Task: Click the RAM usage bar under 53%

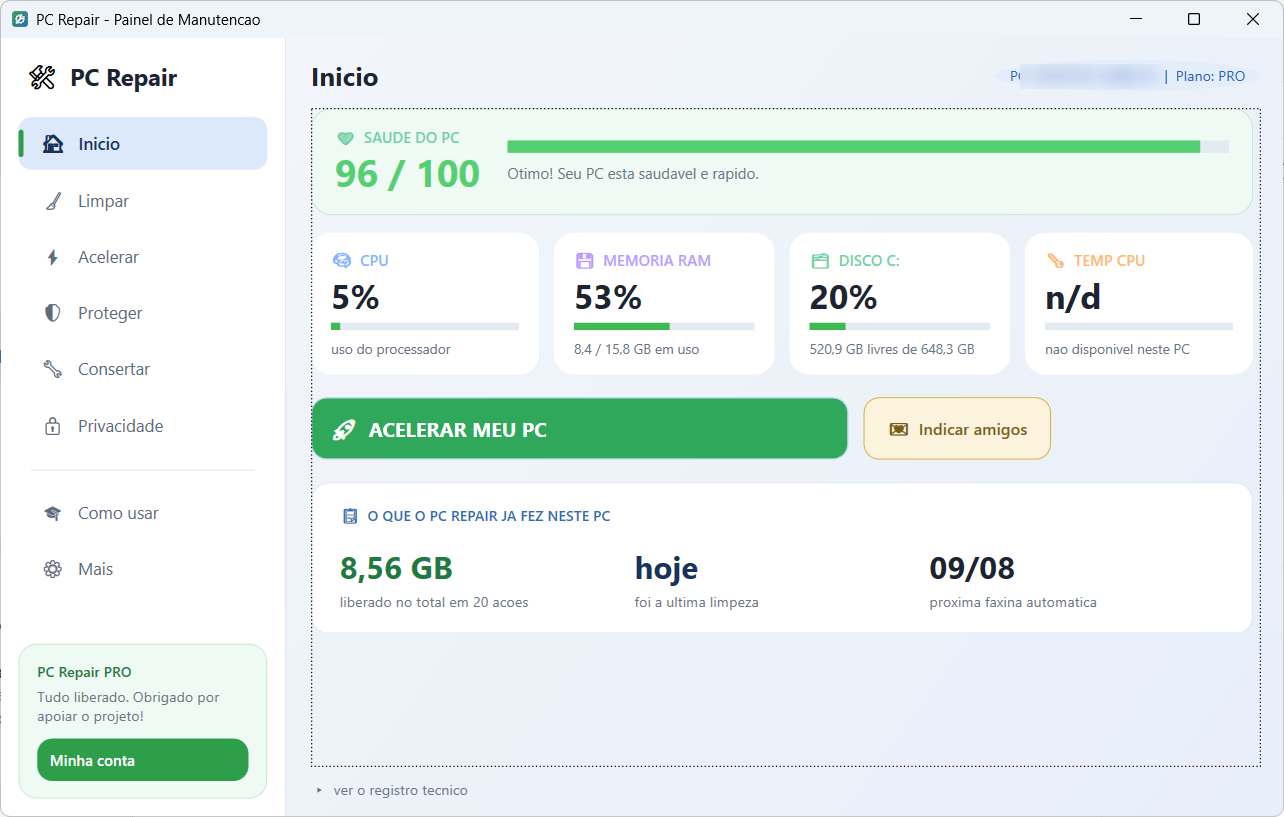Action: coord(664,326)
